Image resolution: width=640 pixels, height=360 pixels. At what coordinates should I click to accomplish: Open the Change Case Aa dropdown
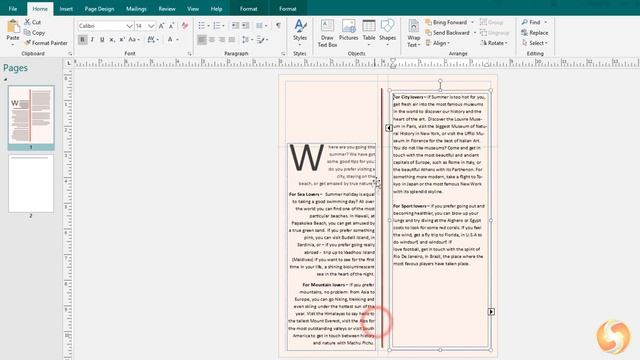click(134, 40)
